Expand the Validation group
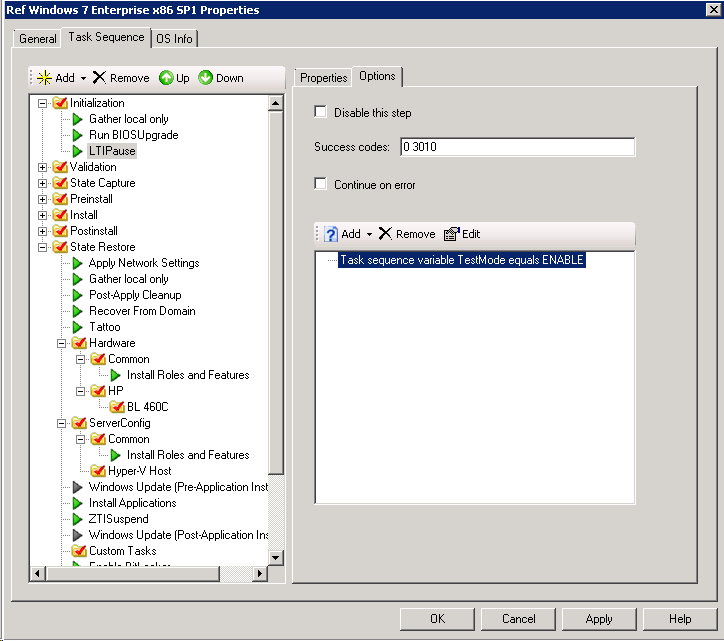Image resolution: width=724 pixels, height=641 pixels. pyautogui.click(x=42, y=167)
